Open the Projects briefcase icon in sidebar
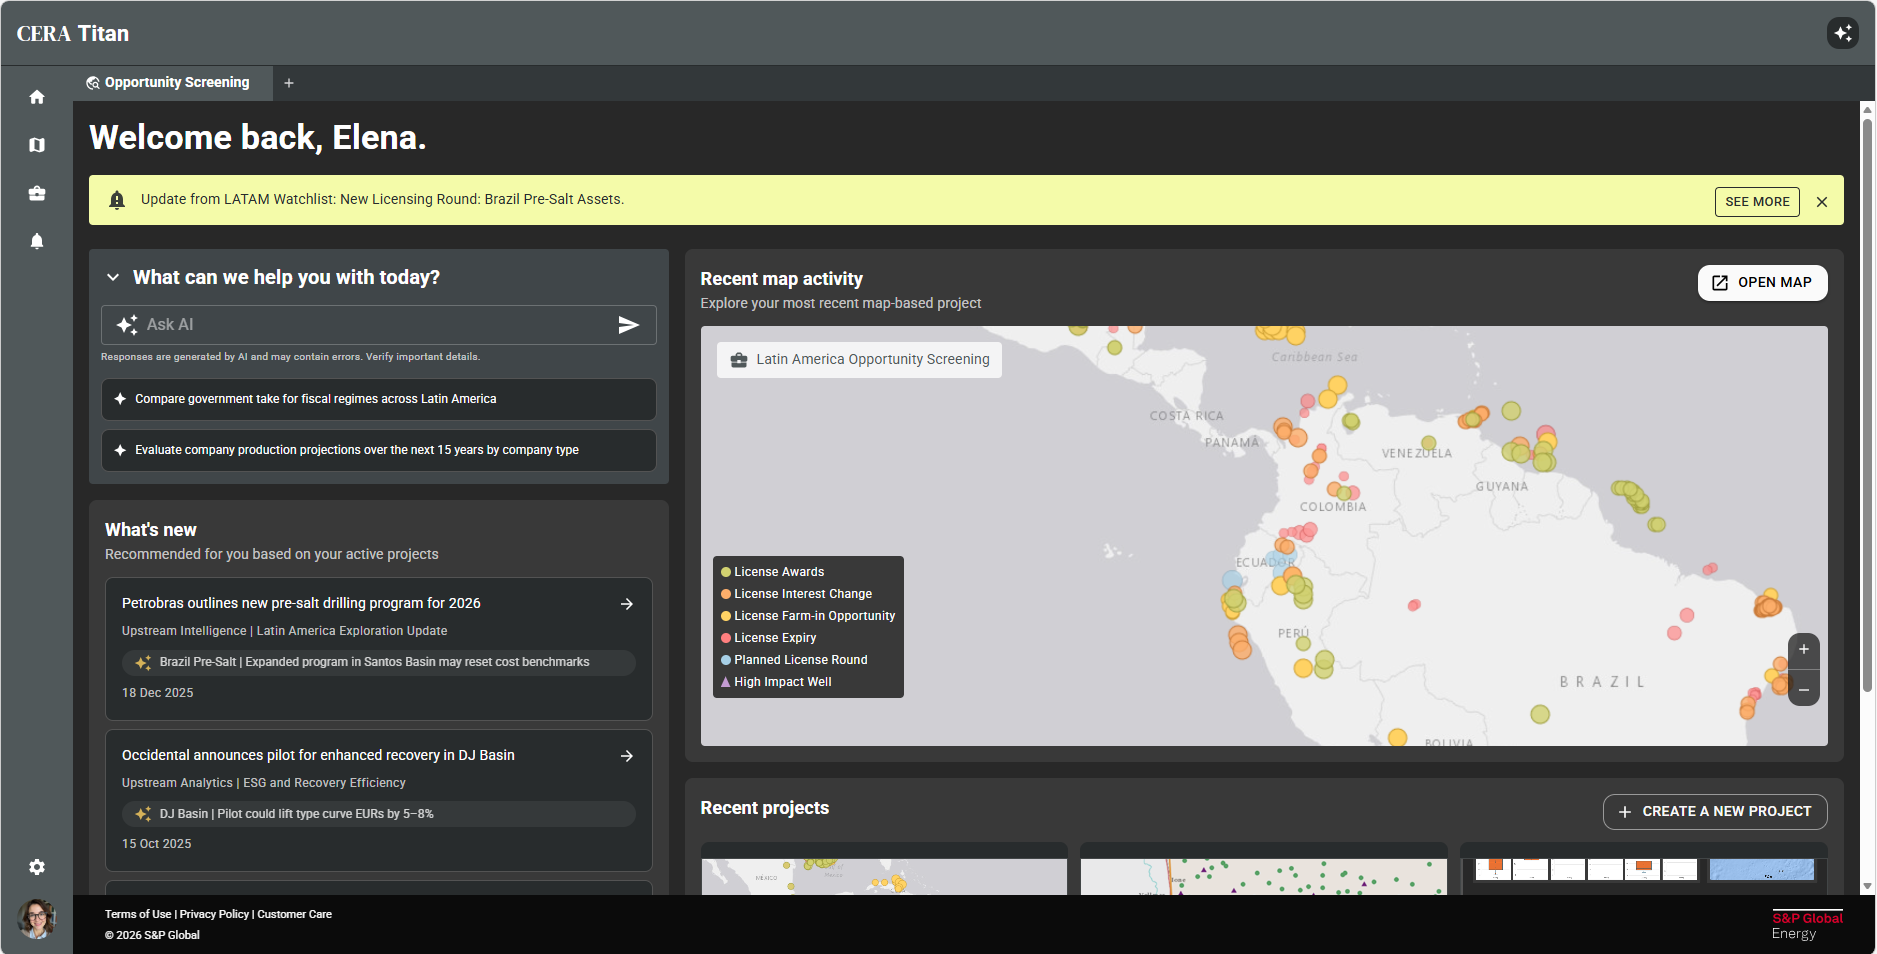The height and width of the screenshot is (954, 1877). [37, 193]
